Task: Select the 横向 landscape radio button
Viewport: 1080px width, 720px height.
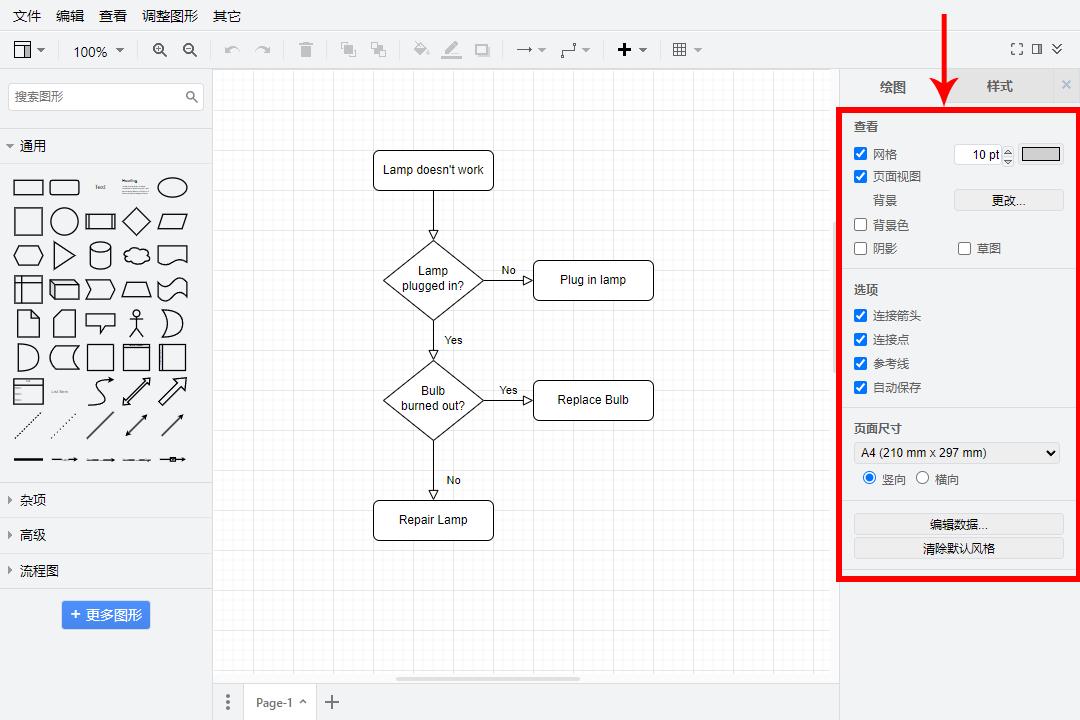Action: coord(922,479)
